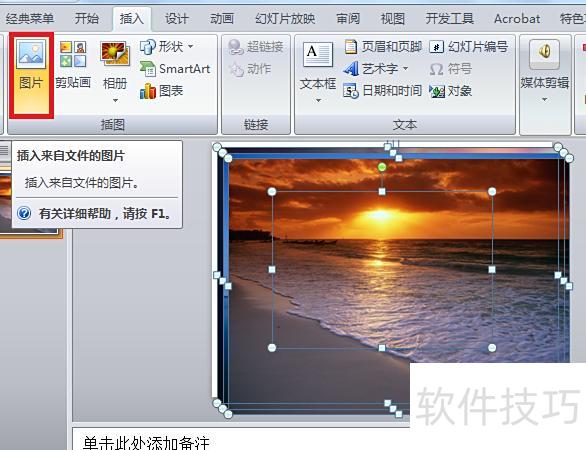Screen dimensions: 586x450
Task: Click the bottom-center handle of inner selection
Action: [382, 348]
